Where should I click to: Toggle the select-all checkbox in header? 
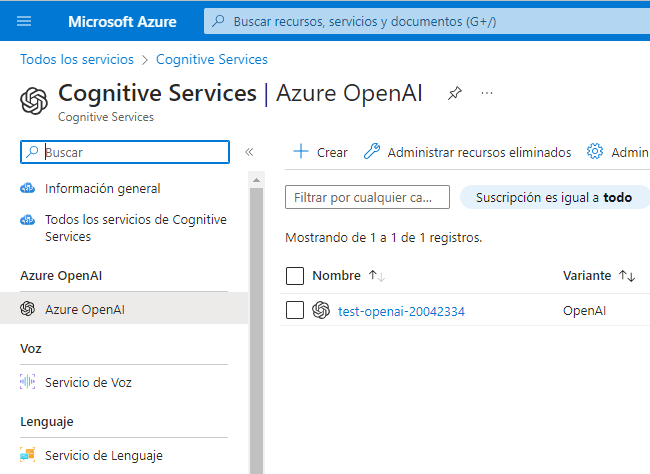click(295, 276)
